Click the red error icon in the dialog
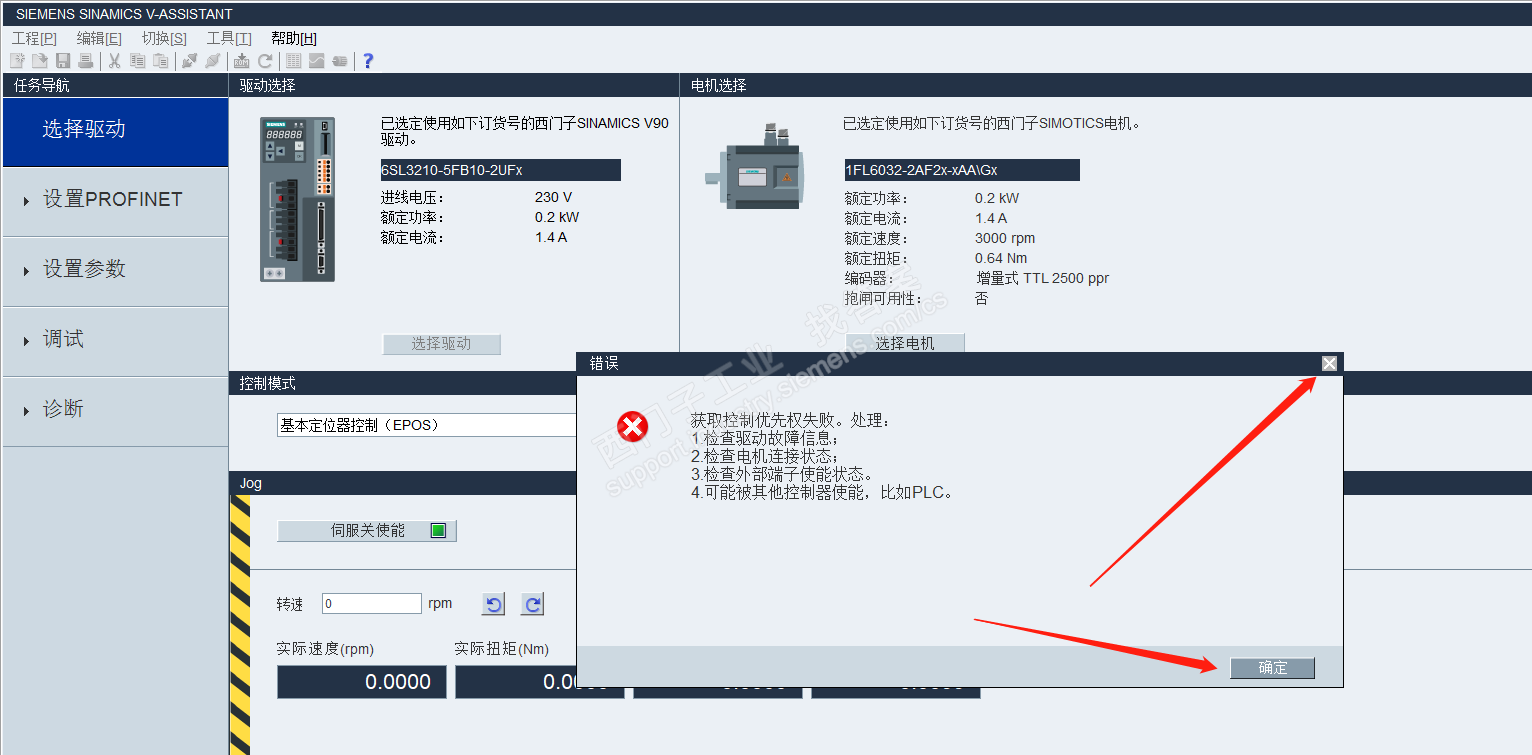Image resolution: width=1532 pixels, height=755 pixels. [x=632, y=427]
